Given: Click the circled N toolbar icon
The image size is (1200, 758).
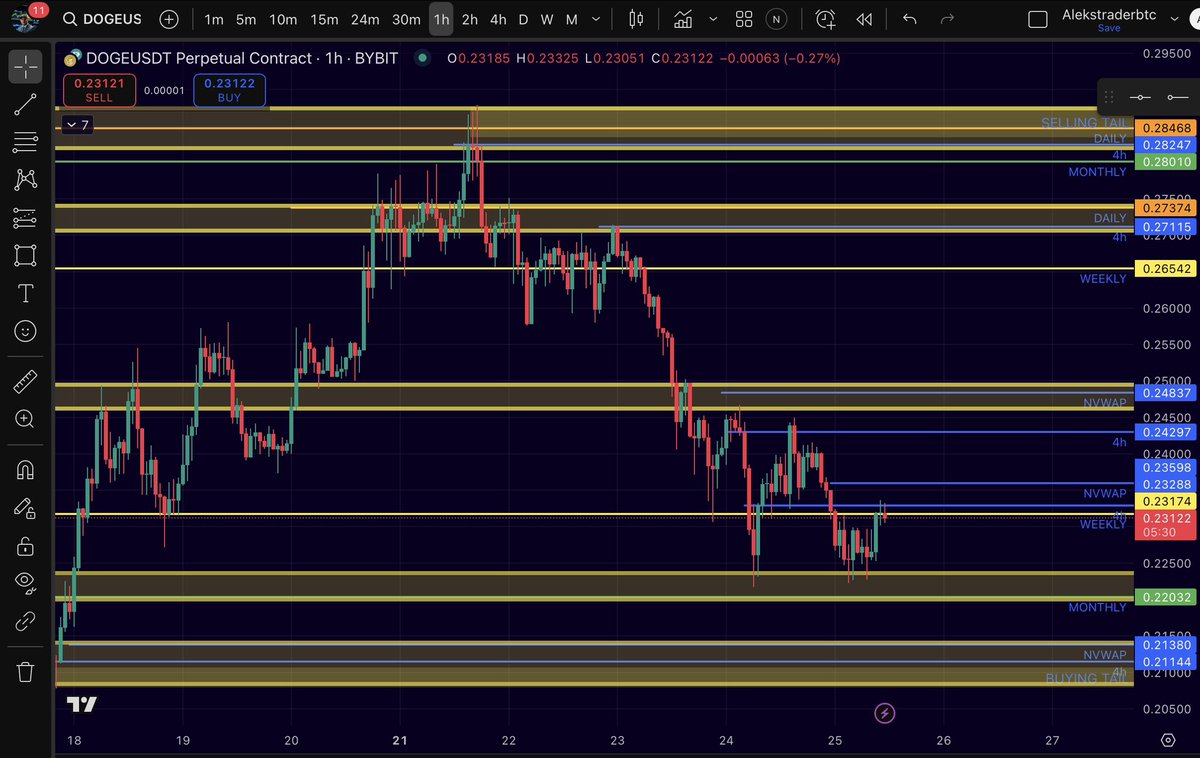Looking at the screenshot, I should point(777,19).
